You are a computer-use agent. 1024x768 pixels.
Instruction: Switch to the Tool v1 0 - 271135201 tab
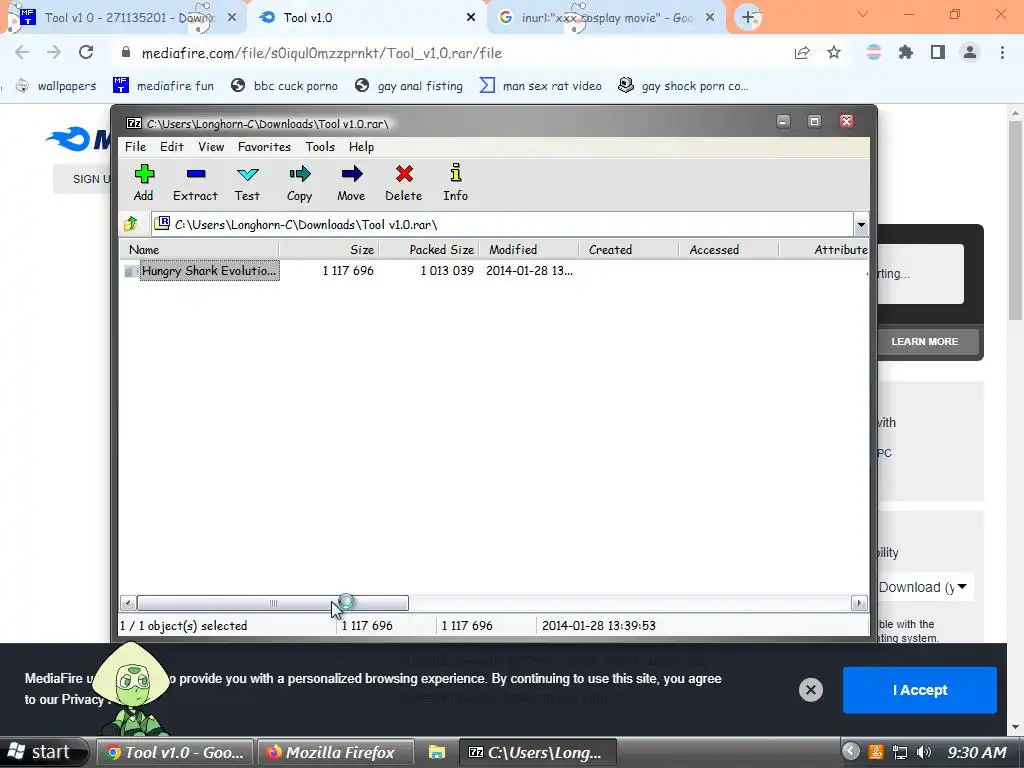[124, 18]
